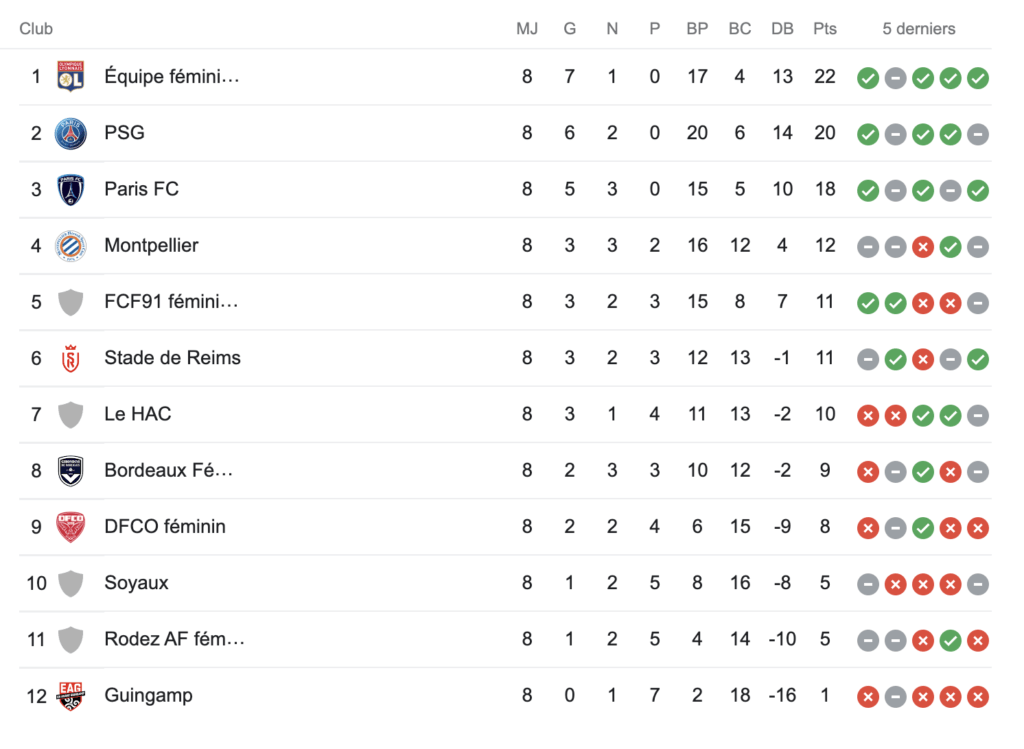Click the DB goal difference header

coord(782,29)
